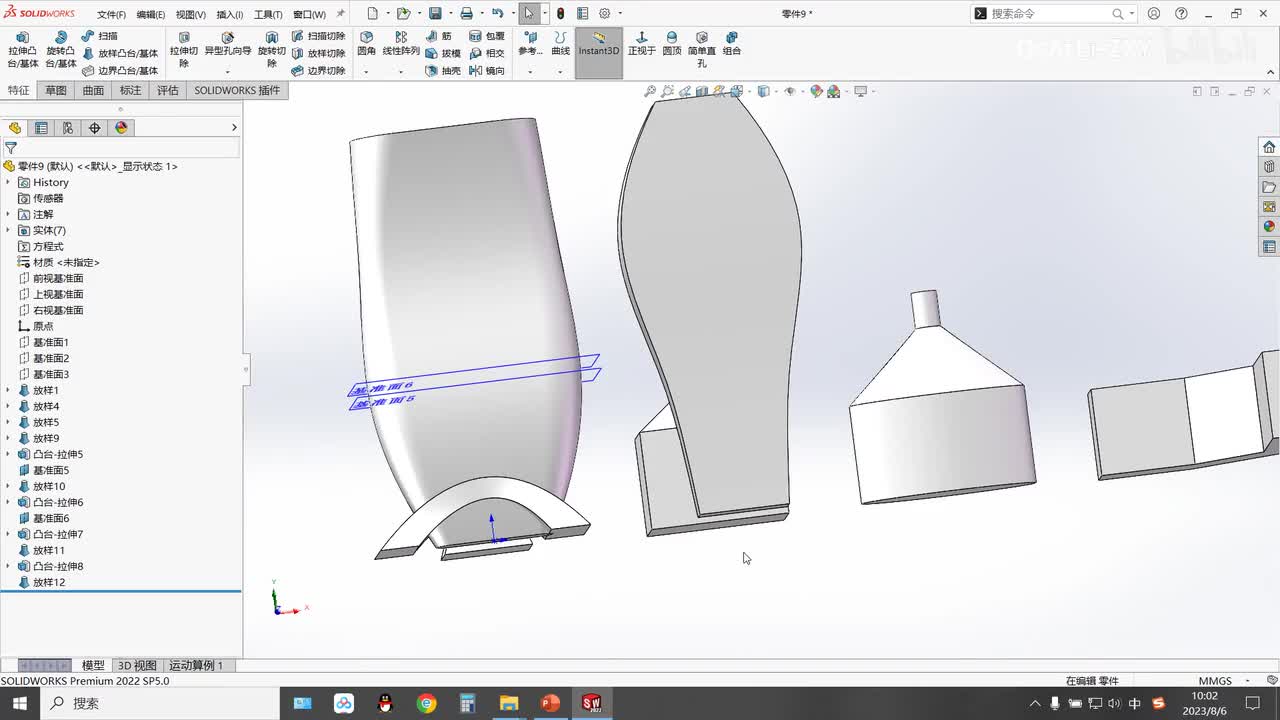The width and height of the screenshot is (1280, 720).
Task: Open the Windows Start menu
Action: pos(20,703)
